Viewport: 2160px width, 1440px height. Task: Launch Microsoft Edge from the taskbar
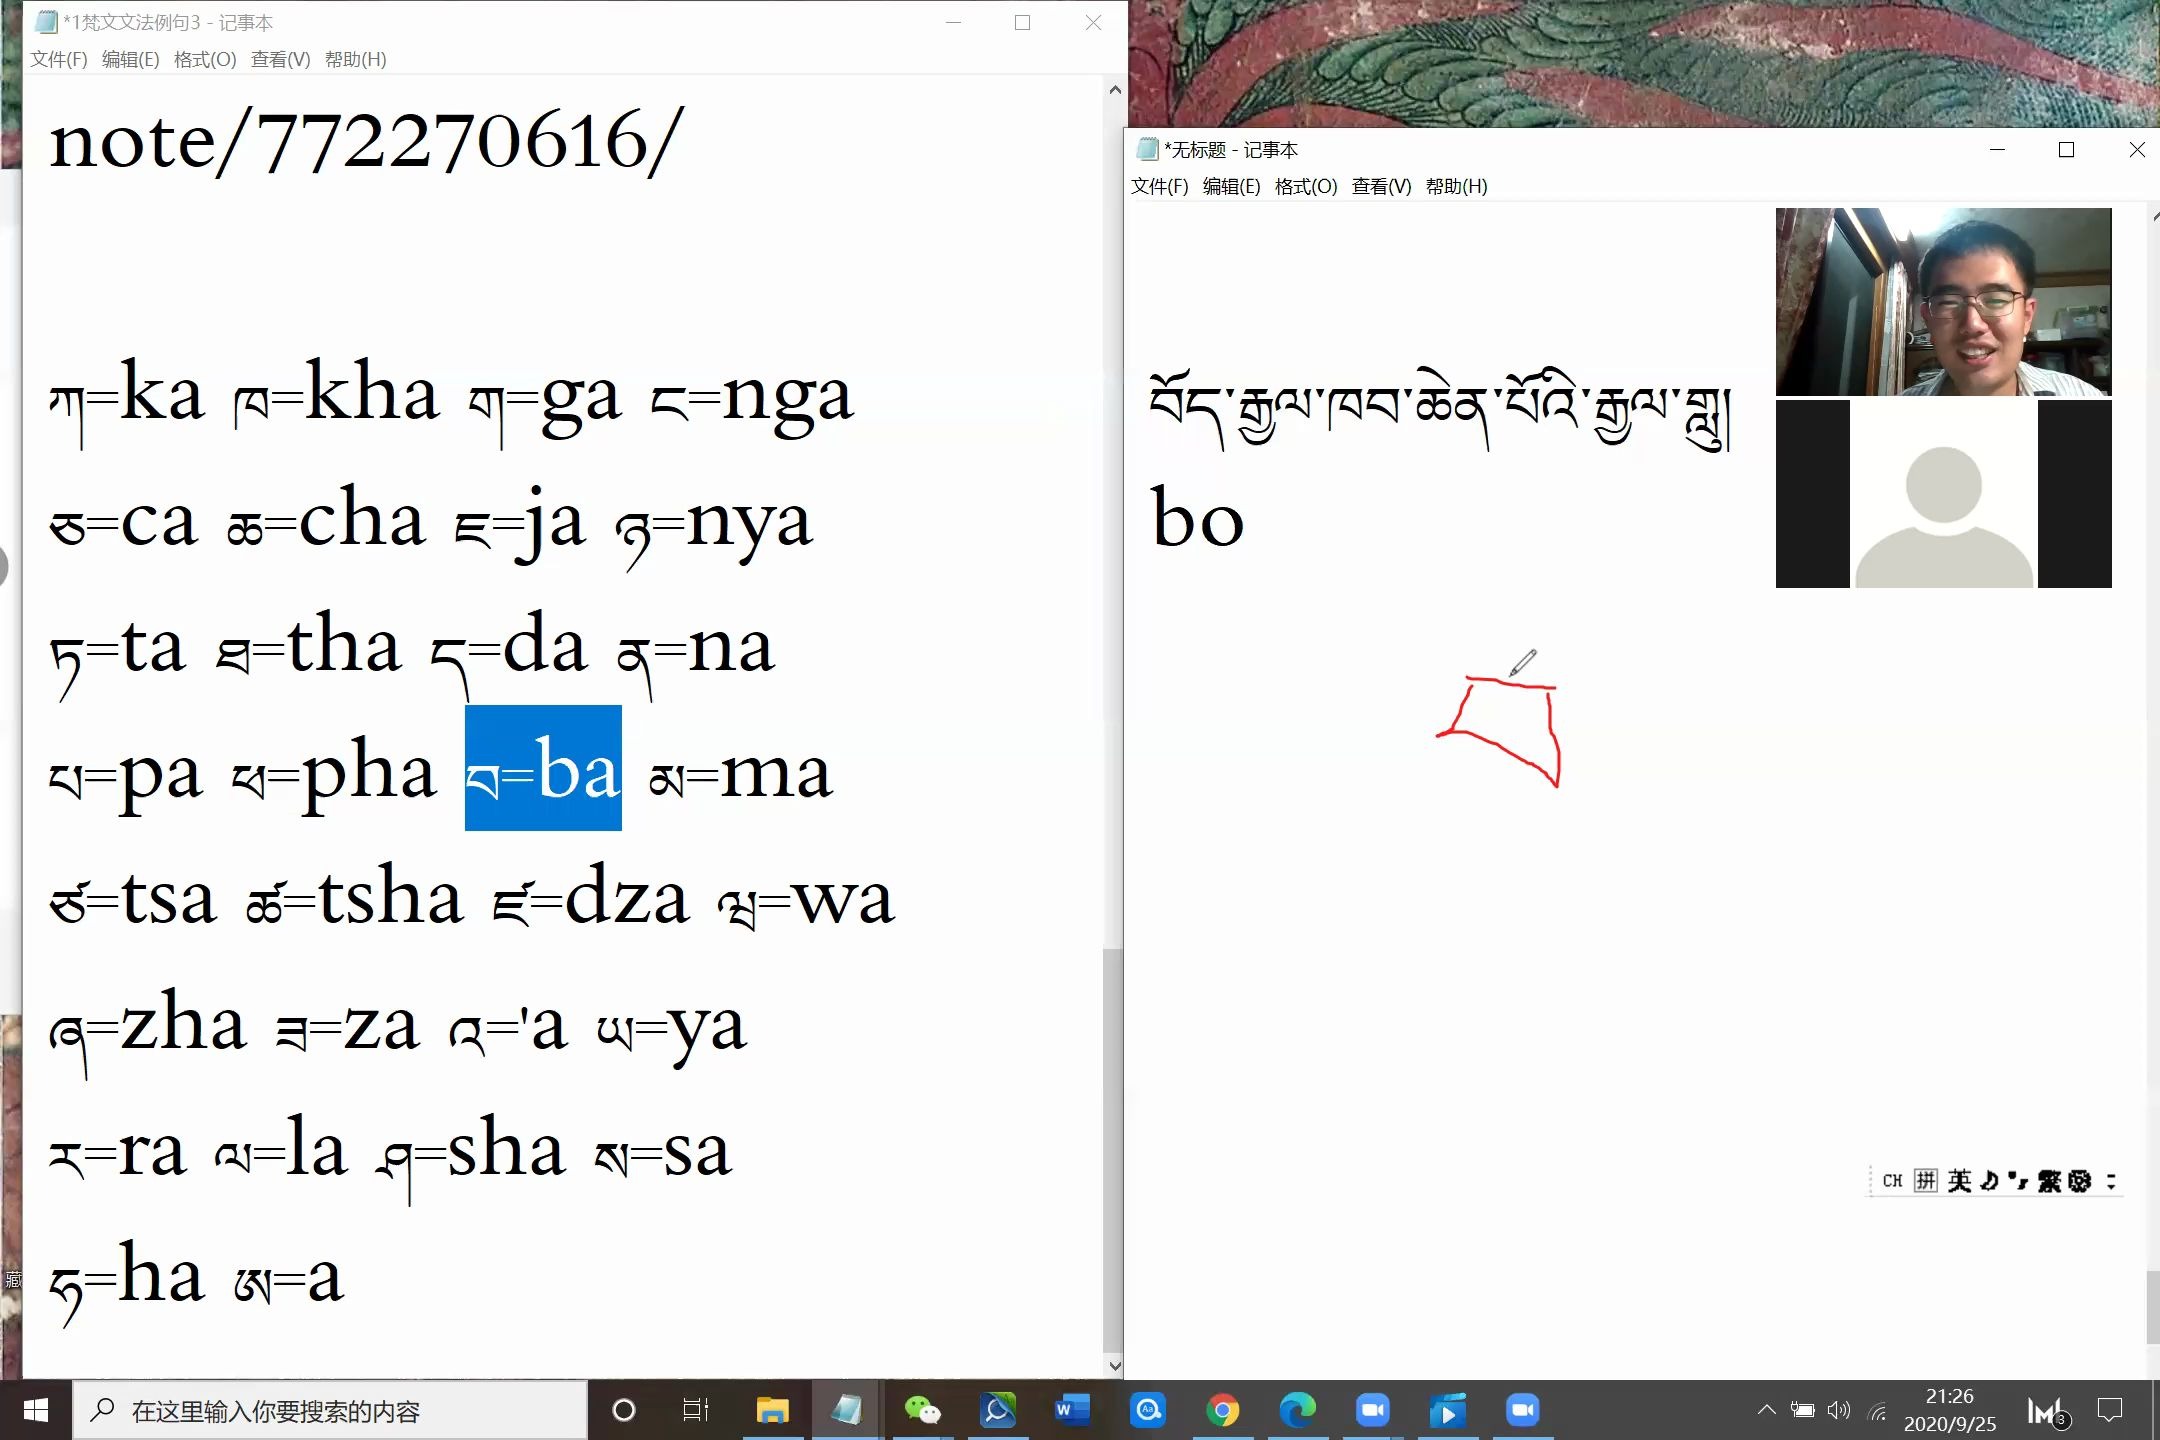coord(1297,1410)
